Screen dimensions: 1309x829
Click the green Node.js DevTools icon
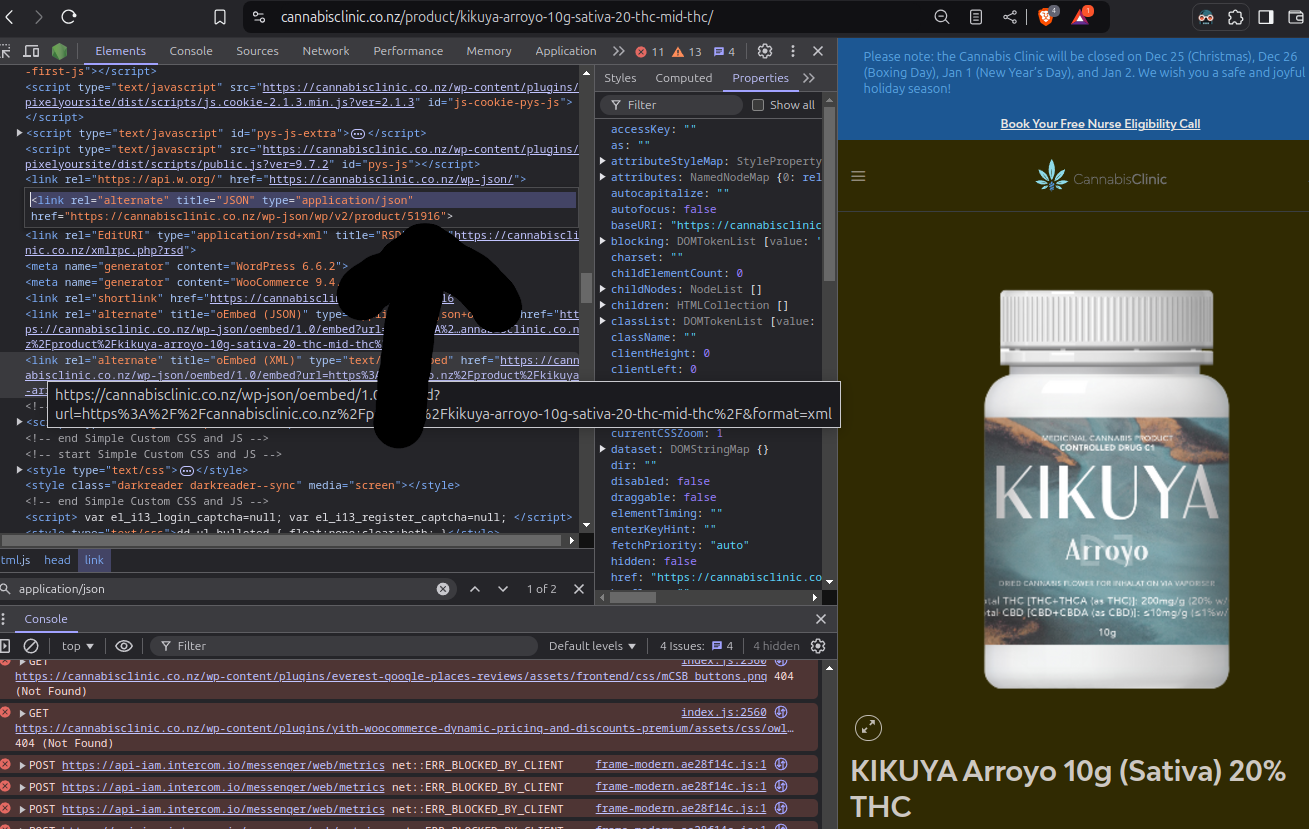click(60, 51)
